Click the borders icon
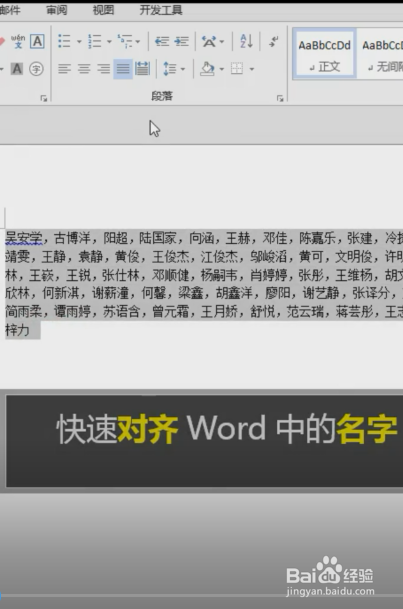 point(237,69)
